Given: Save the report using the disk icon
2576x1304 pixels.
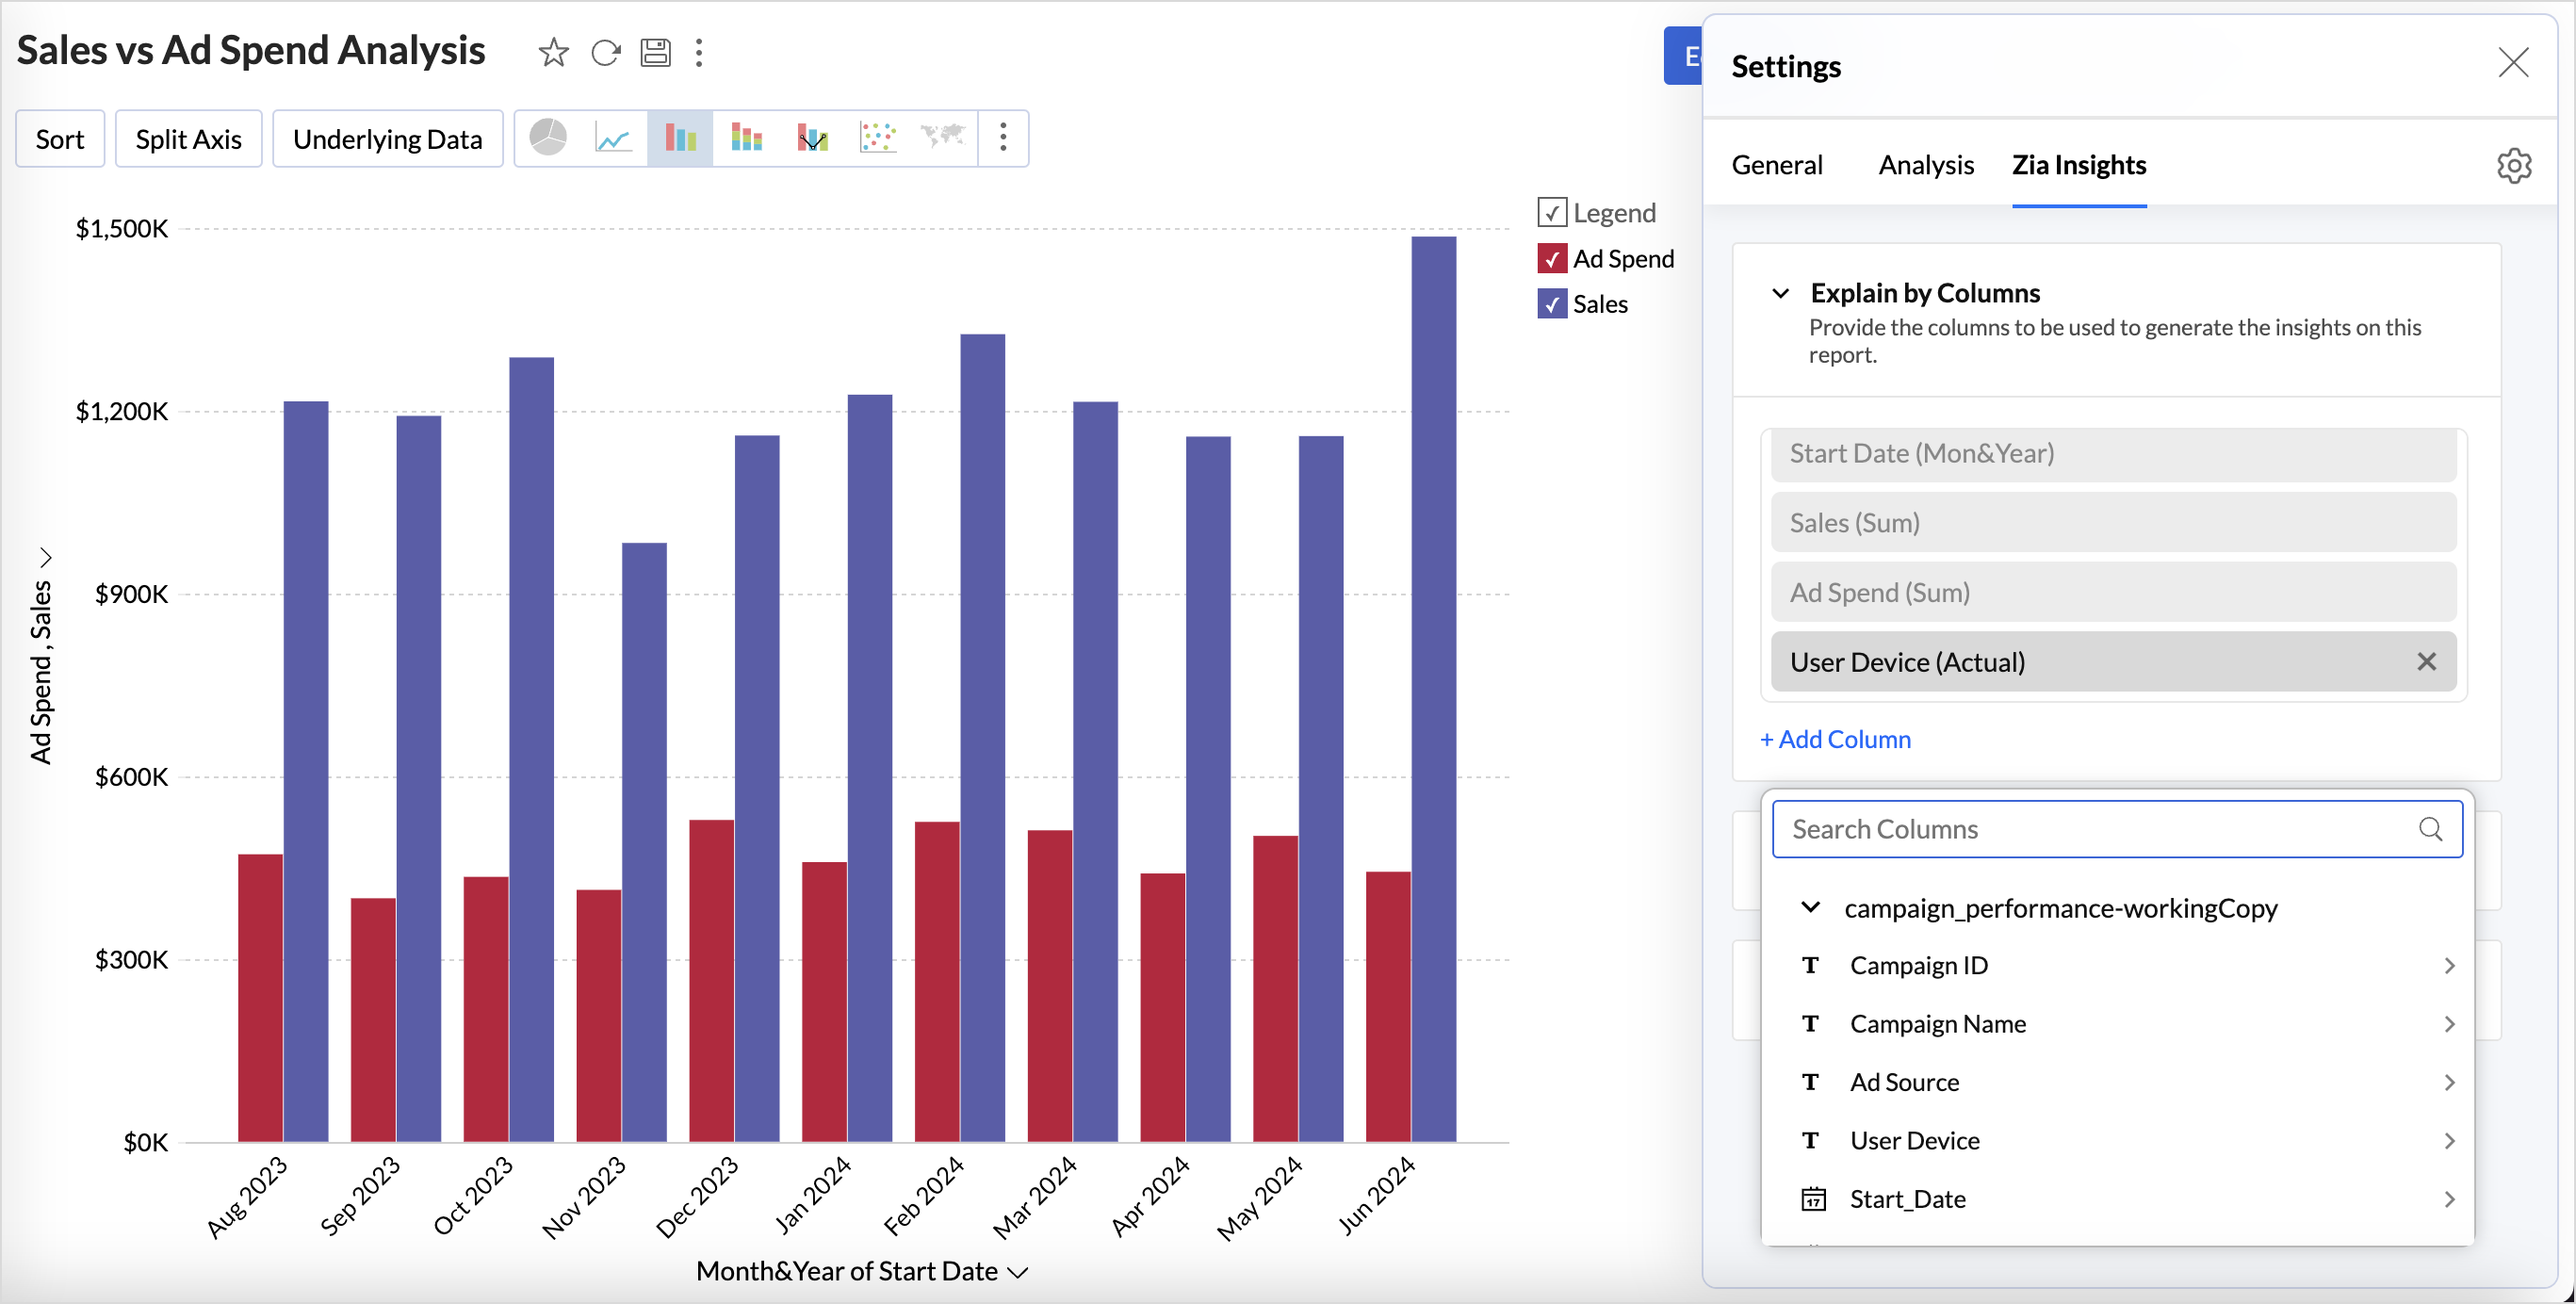Looking at the screenshot, I should [655, 52].
